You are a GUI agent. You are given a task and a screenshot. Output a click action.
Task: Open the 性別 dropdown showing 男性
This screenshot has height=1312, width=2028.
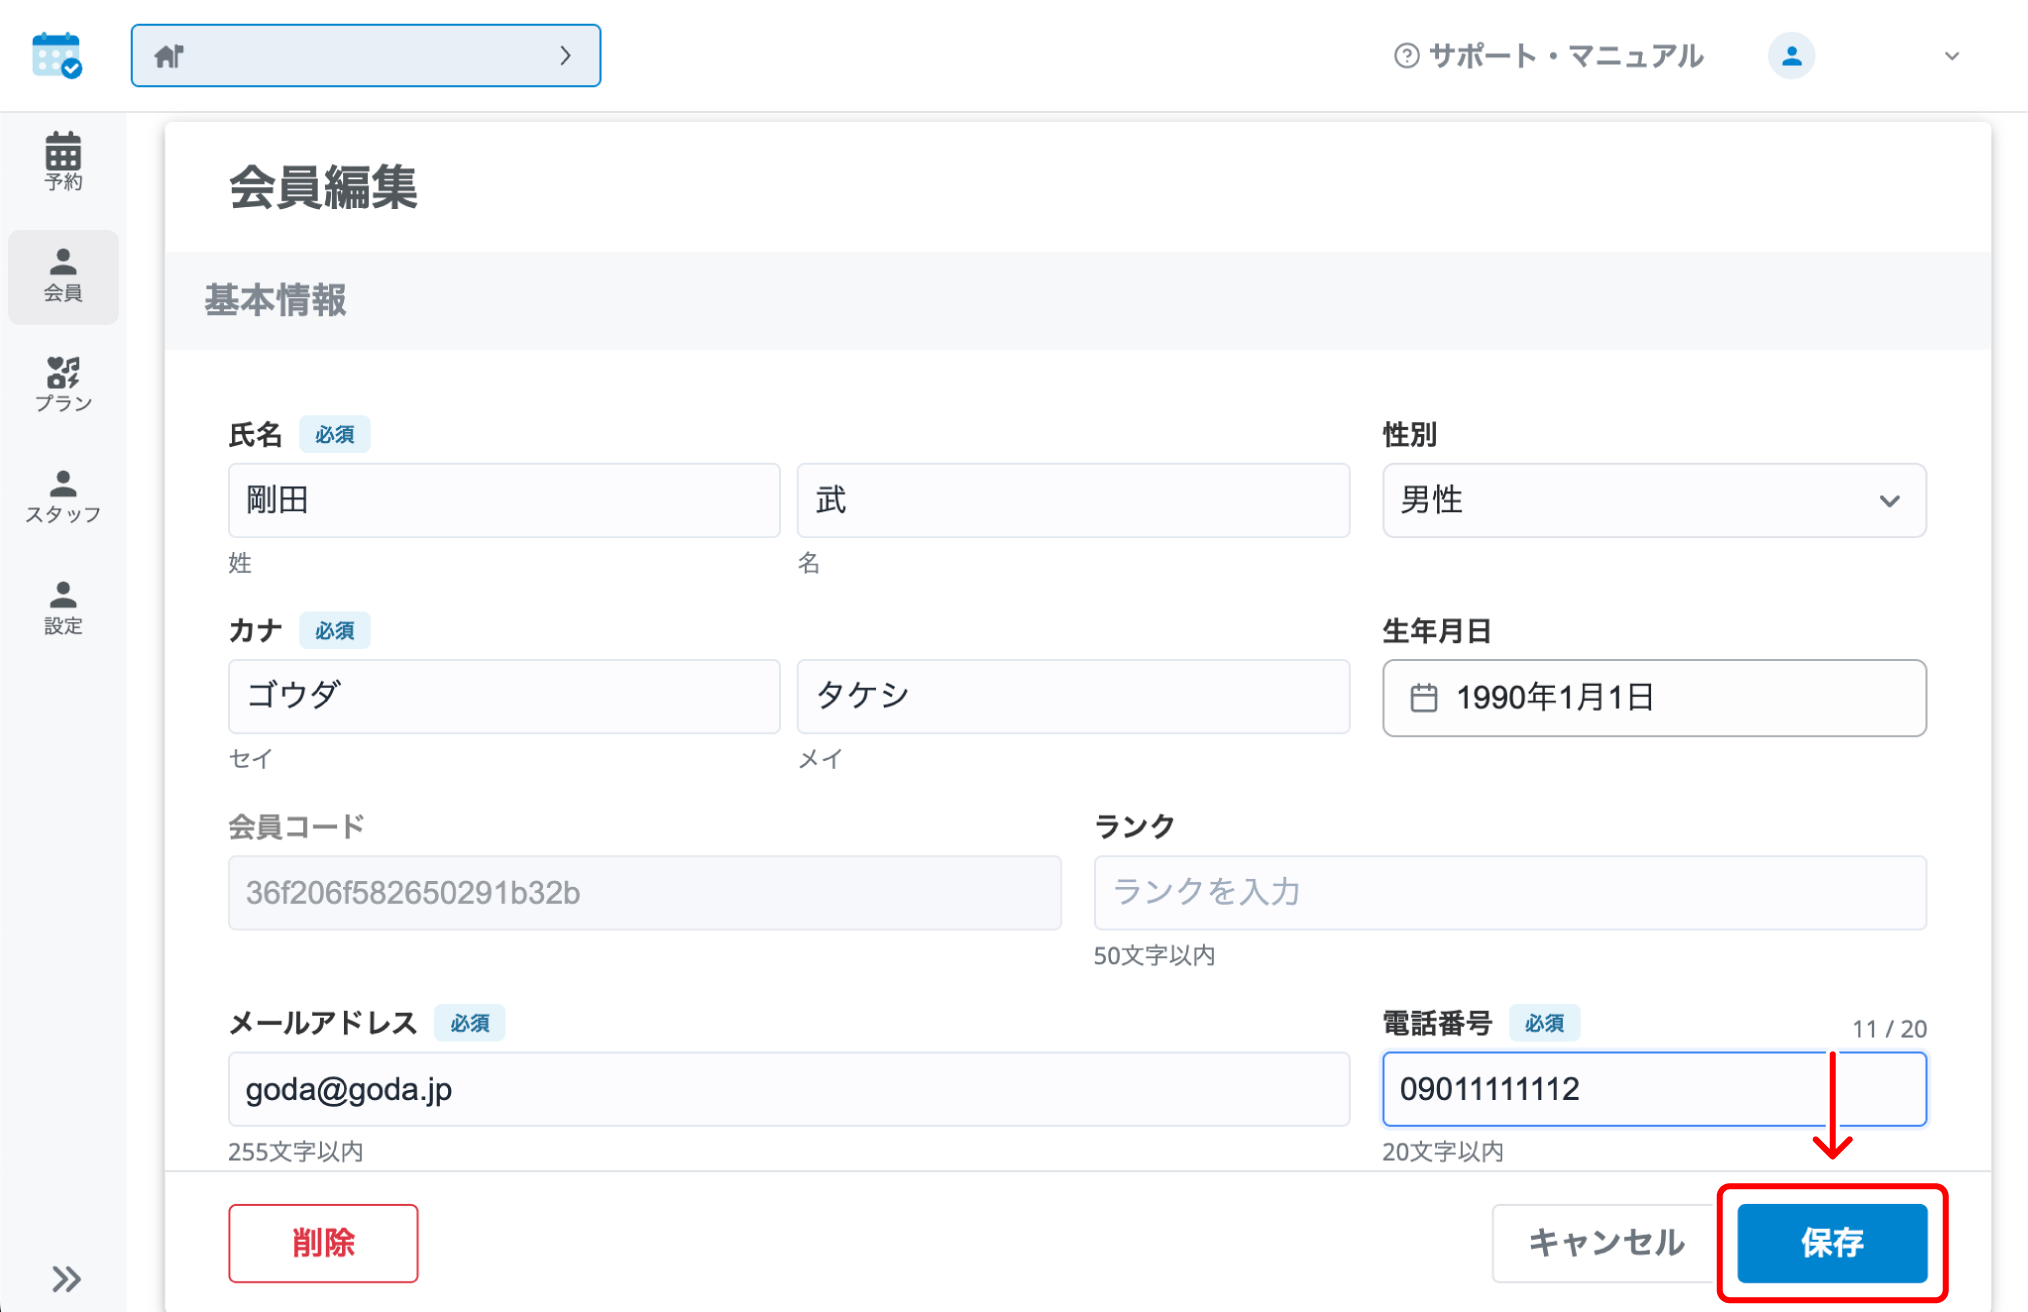[x=1654, y=500]
